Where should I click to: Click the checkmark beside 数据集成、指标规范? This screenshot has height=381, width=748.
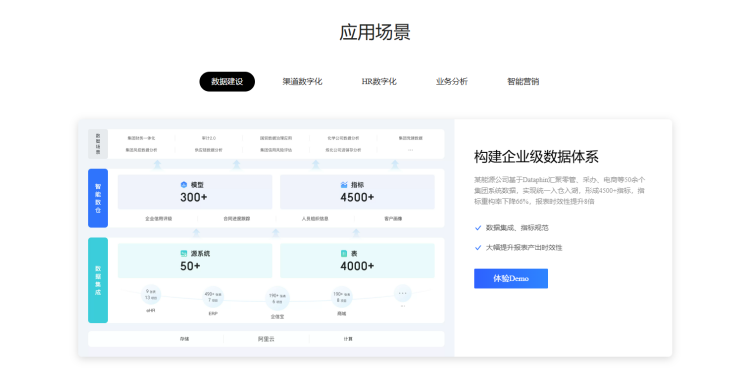pyautogui.click(x=478, y=228)
